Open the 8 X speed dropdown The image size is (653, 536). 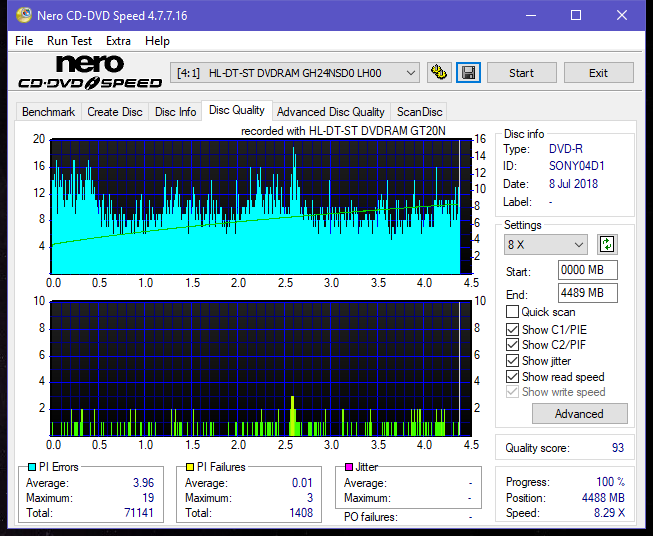(546, 244)
